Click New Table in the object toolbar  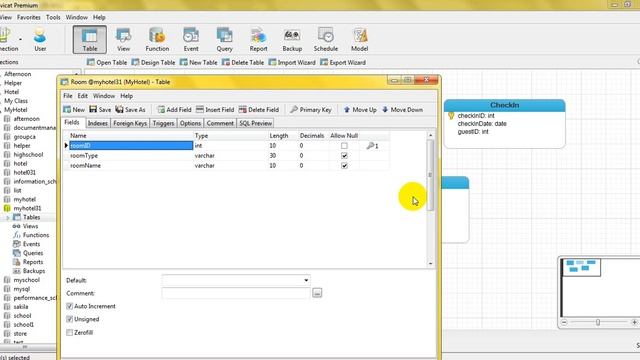(x=198, y=62)
